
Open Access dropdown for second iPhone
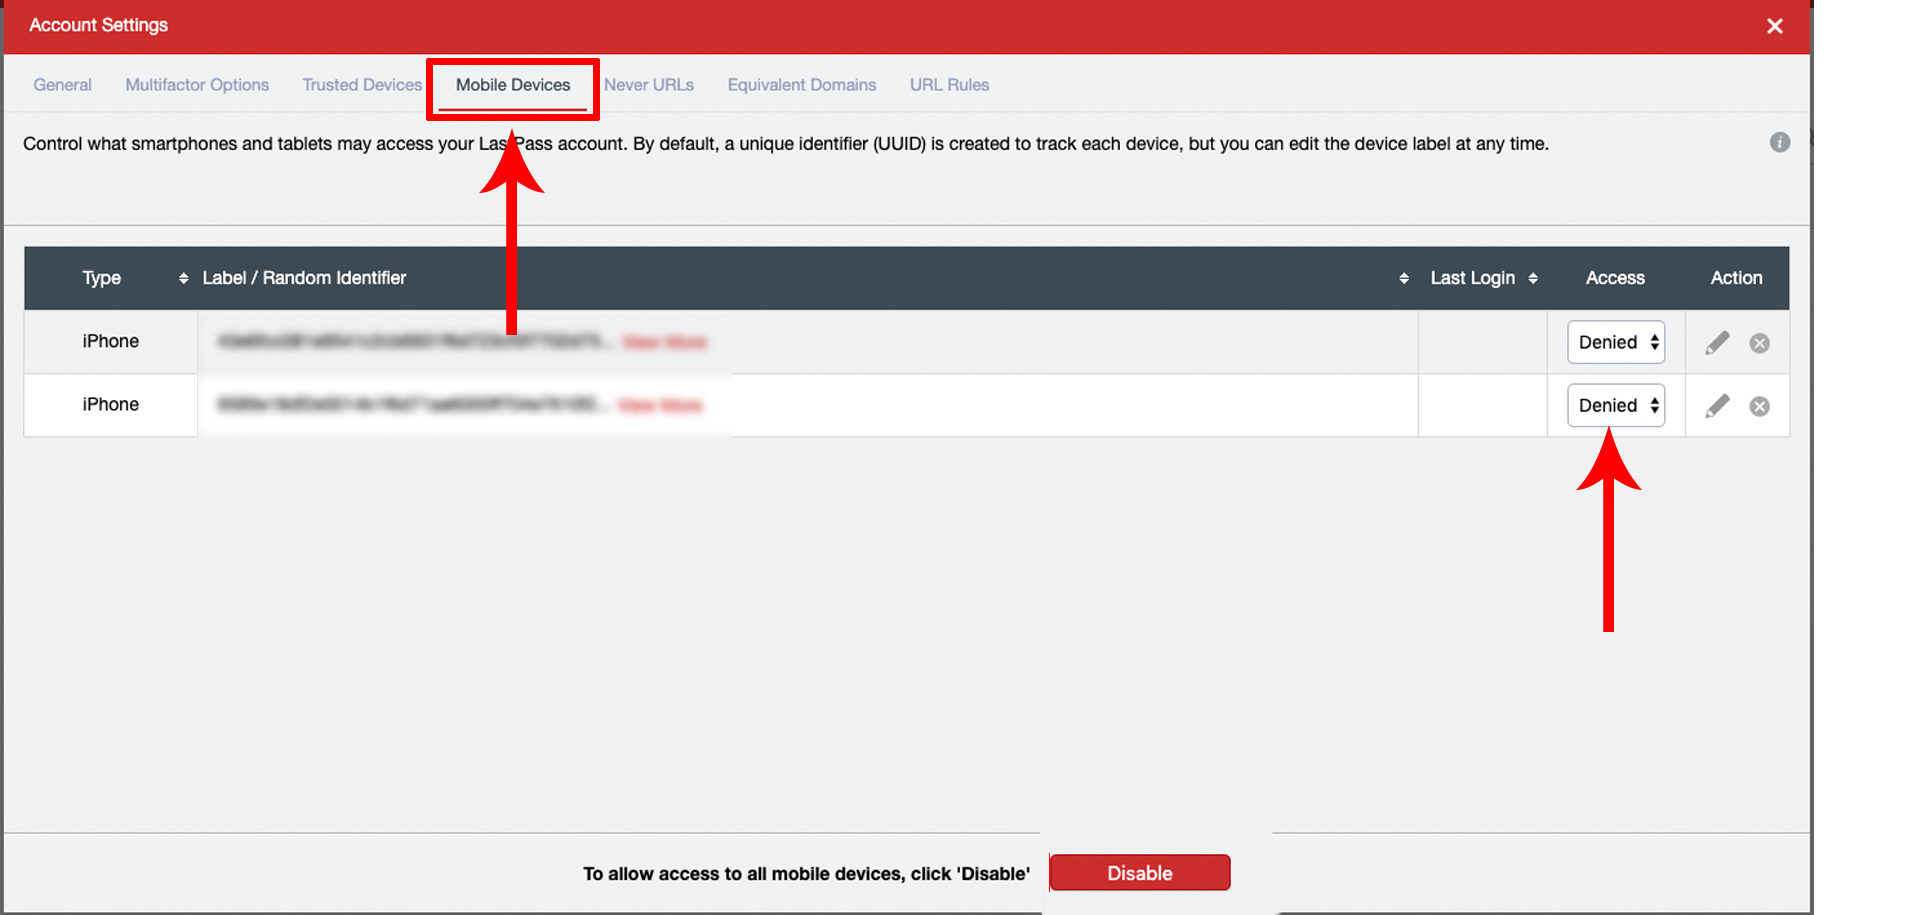pos(1616,405)
